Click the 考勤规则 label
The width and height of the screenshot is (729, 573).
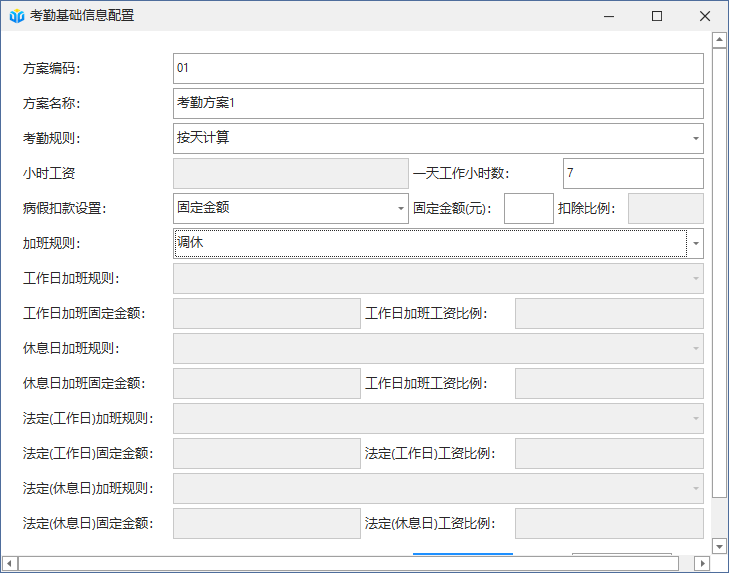point(52,138)
